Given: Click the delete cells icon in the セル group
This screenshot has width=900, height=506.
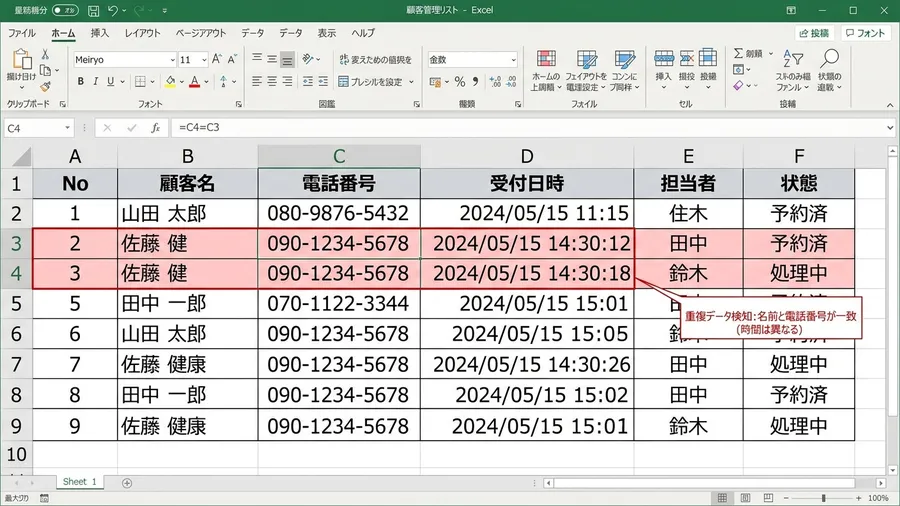Looking at the screenshot, I should coord(686,59).
